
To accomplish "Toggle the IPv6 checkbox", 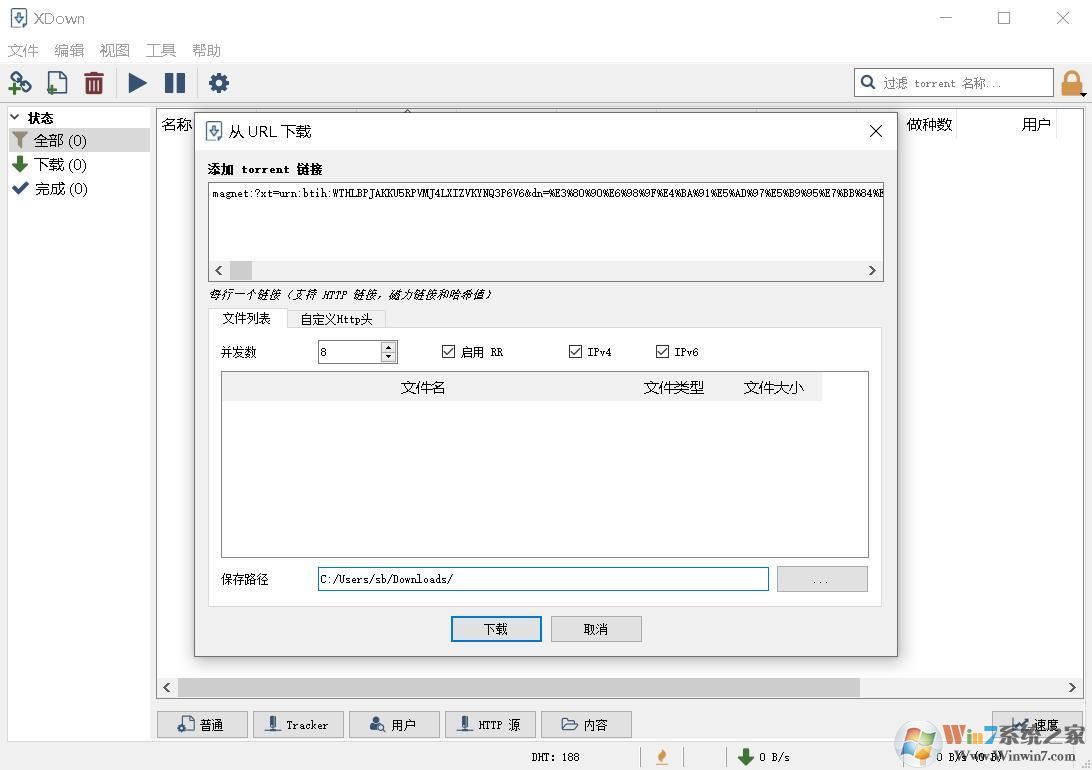I will (x=662, y=352).
